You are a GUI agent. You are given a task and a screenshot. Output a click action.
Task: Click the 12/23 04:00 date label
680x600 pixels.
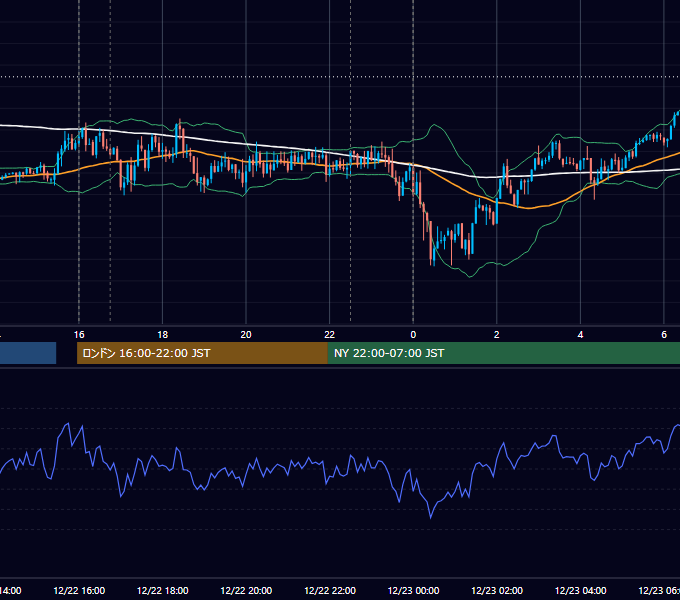point(580,591)
